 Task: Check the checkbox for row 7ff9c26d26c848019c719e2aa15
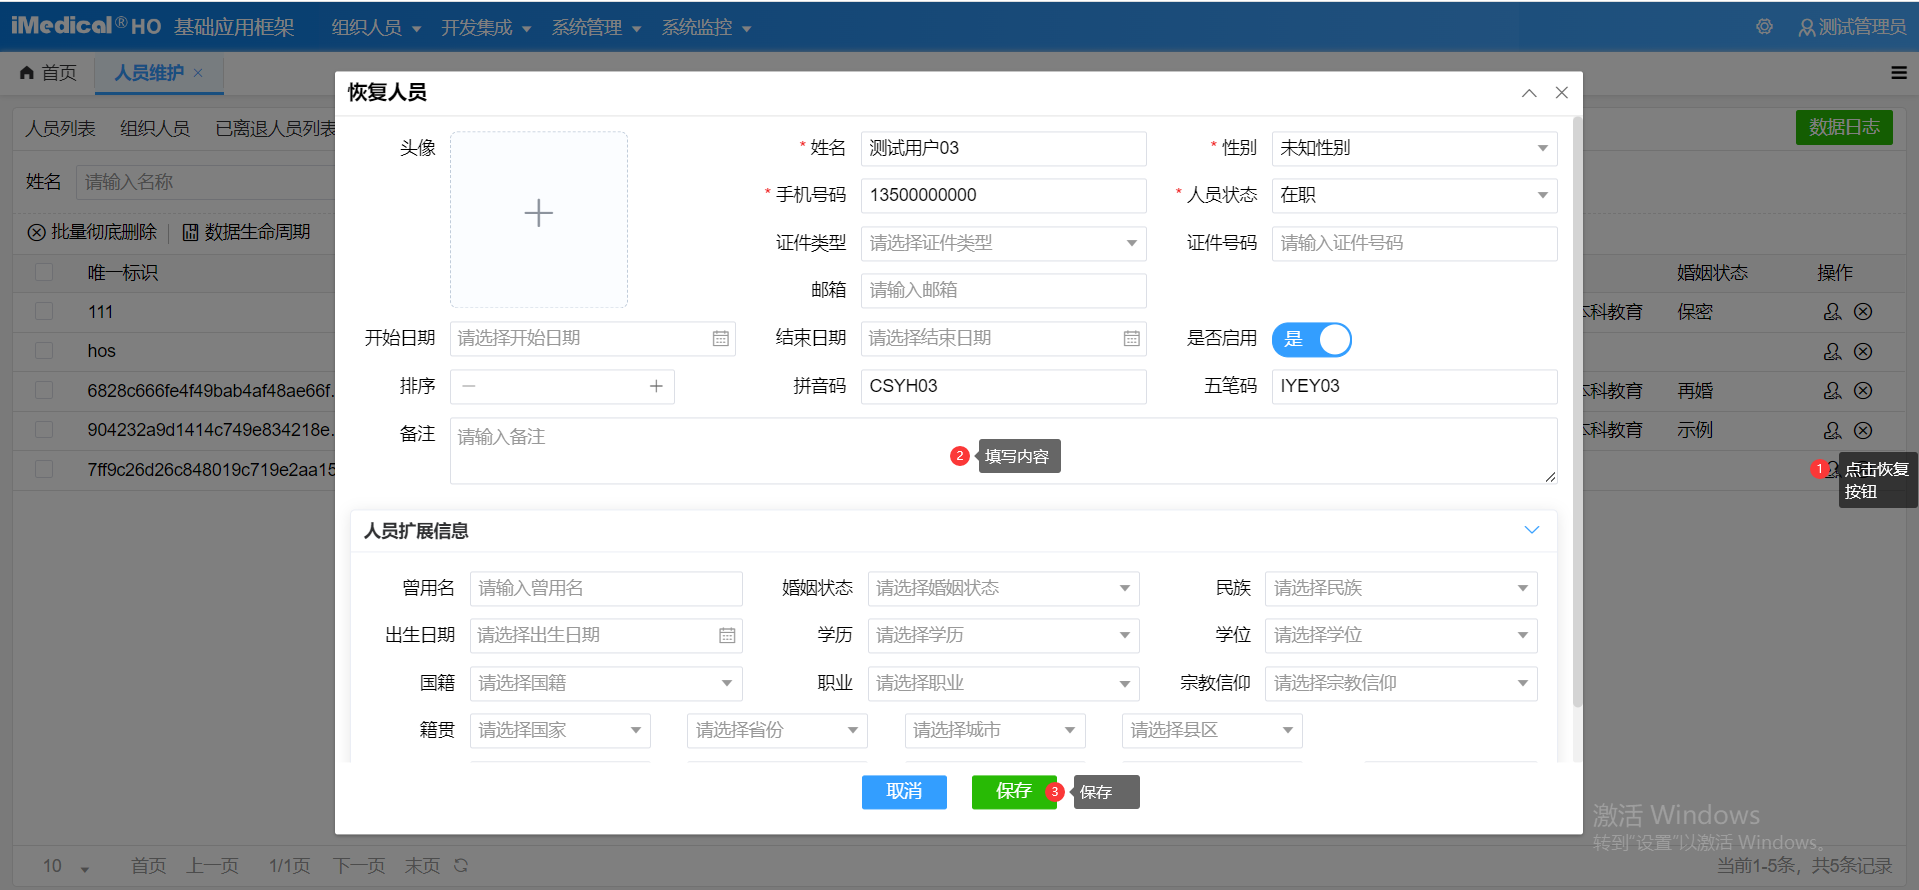[44, 469]
